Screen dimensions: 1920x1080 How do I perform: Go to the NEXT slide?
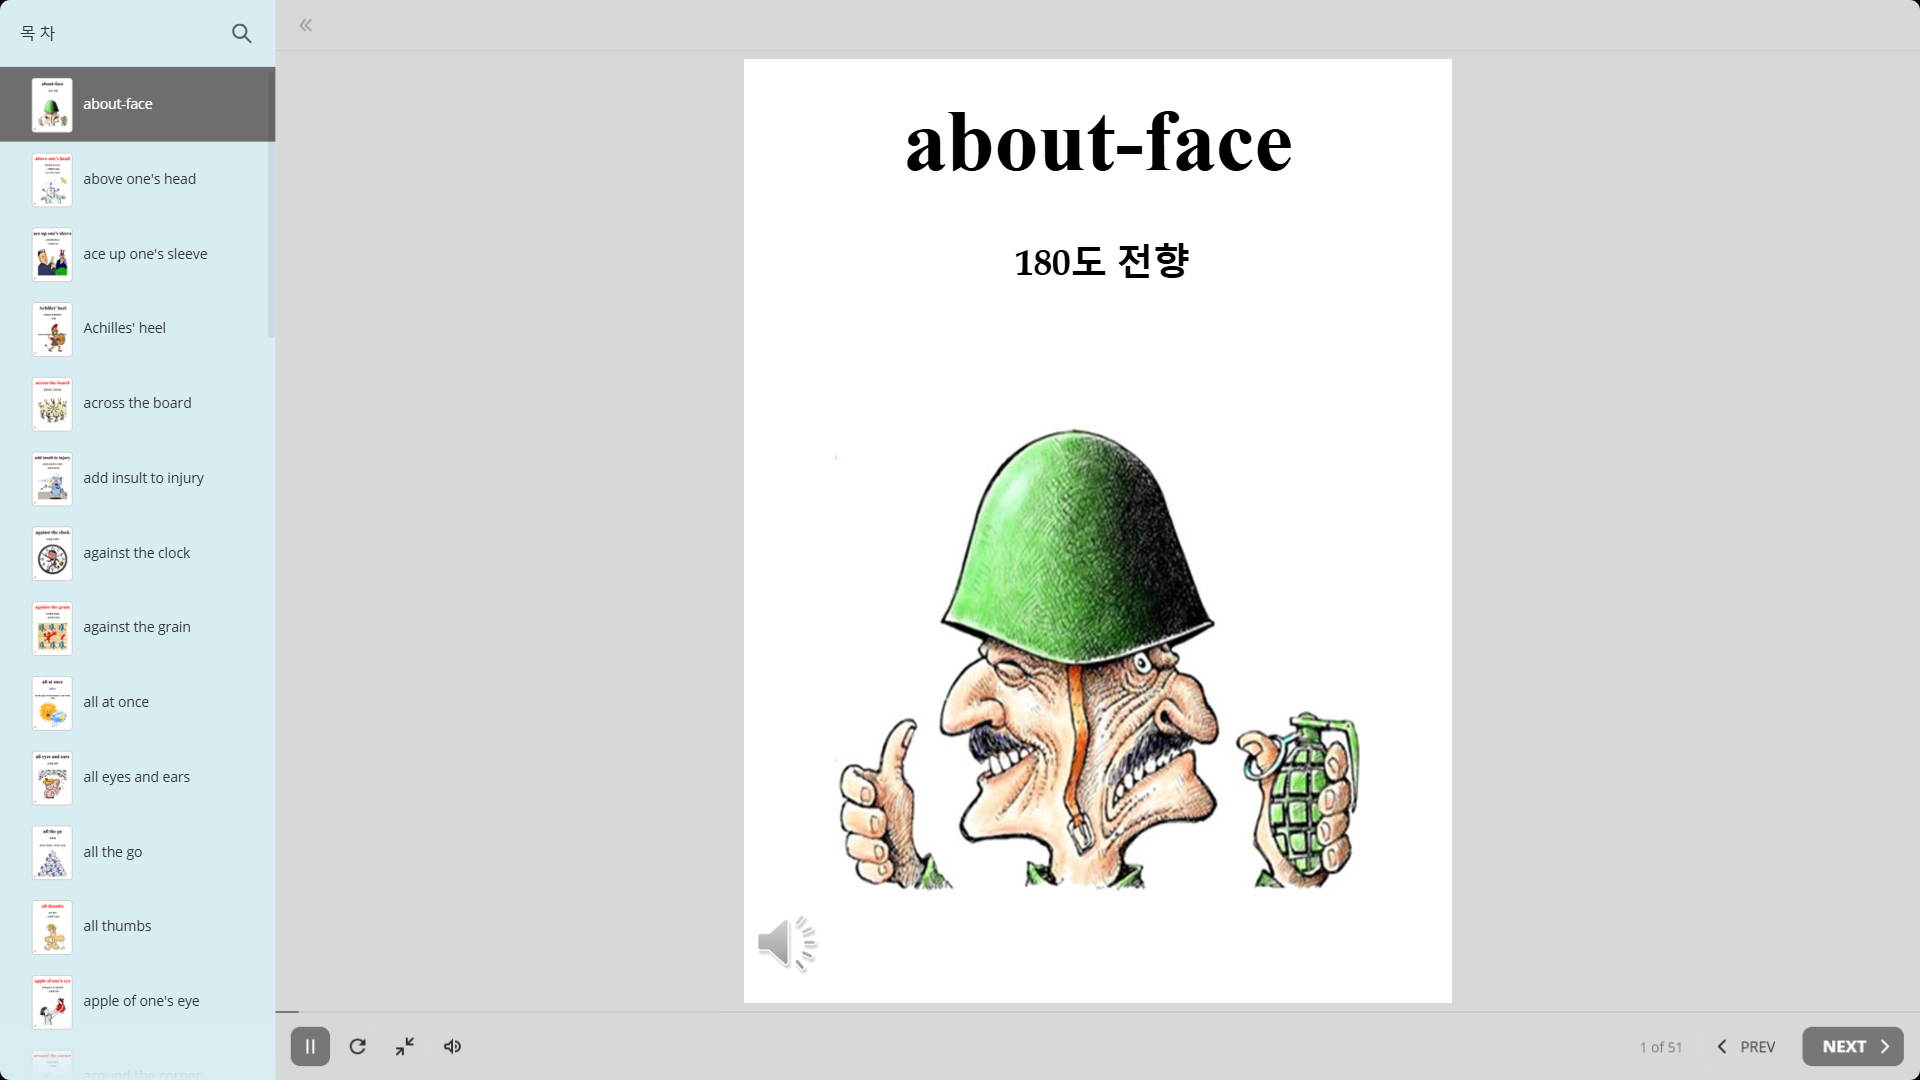tap(1852, 1046)
